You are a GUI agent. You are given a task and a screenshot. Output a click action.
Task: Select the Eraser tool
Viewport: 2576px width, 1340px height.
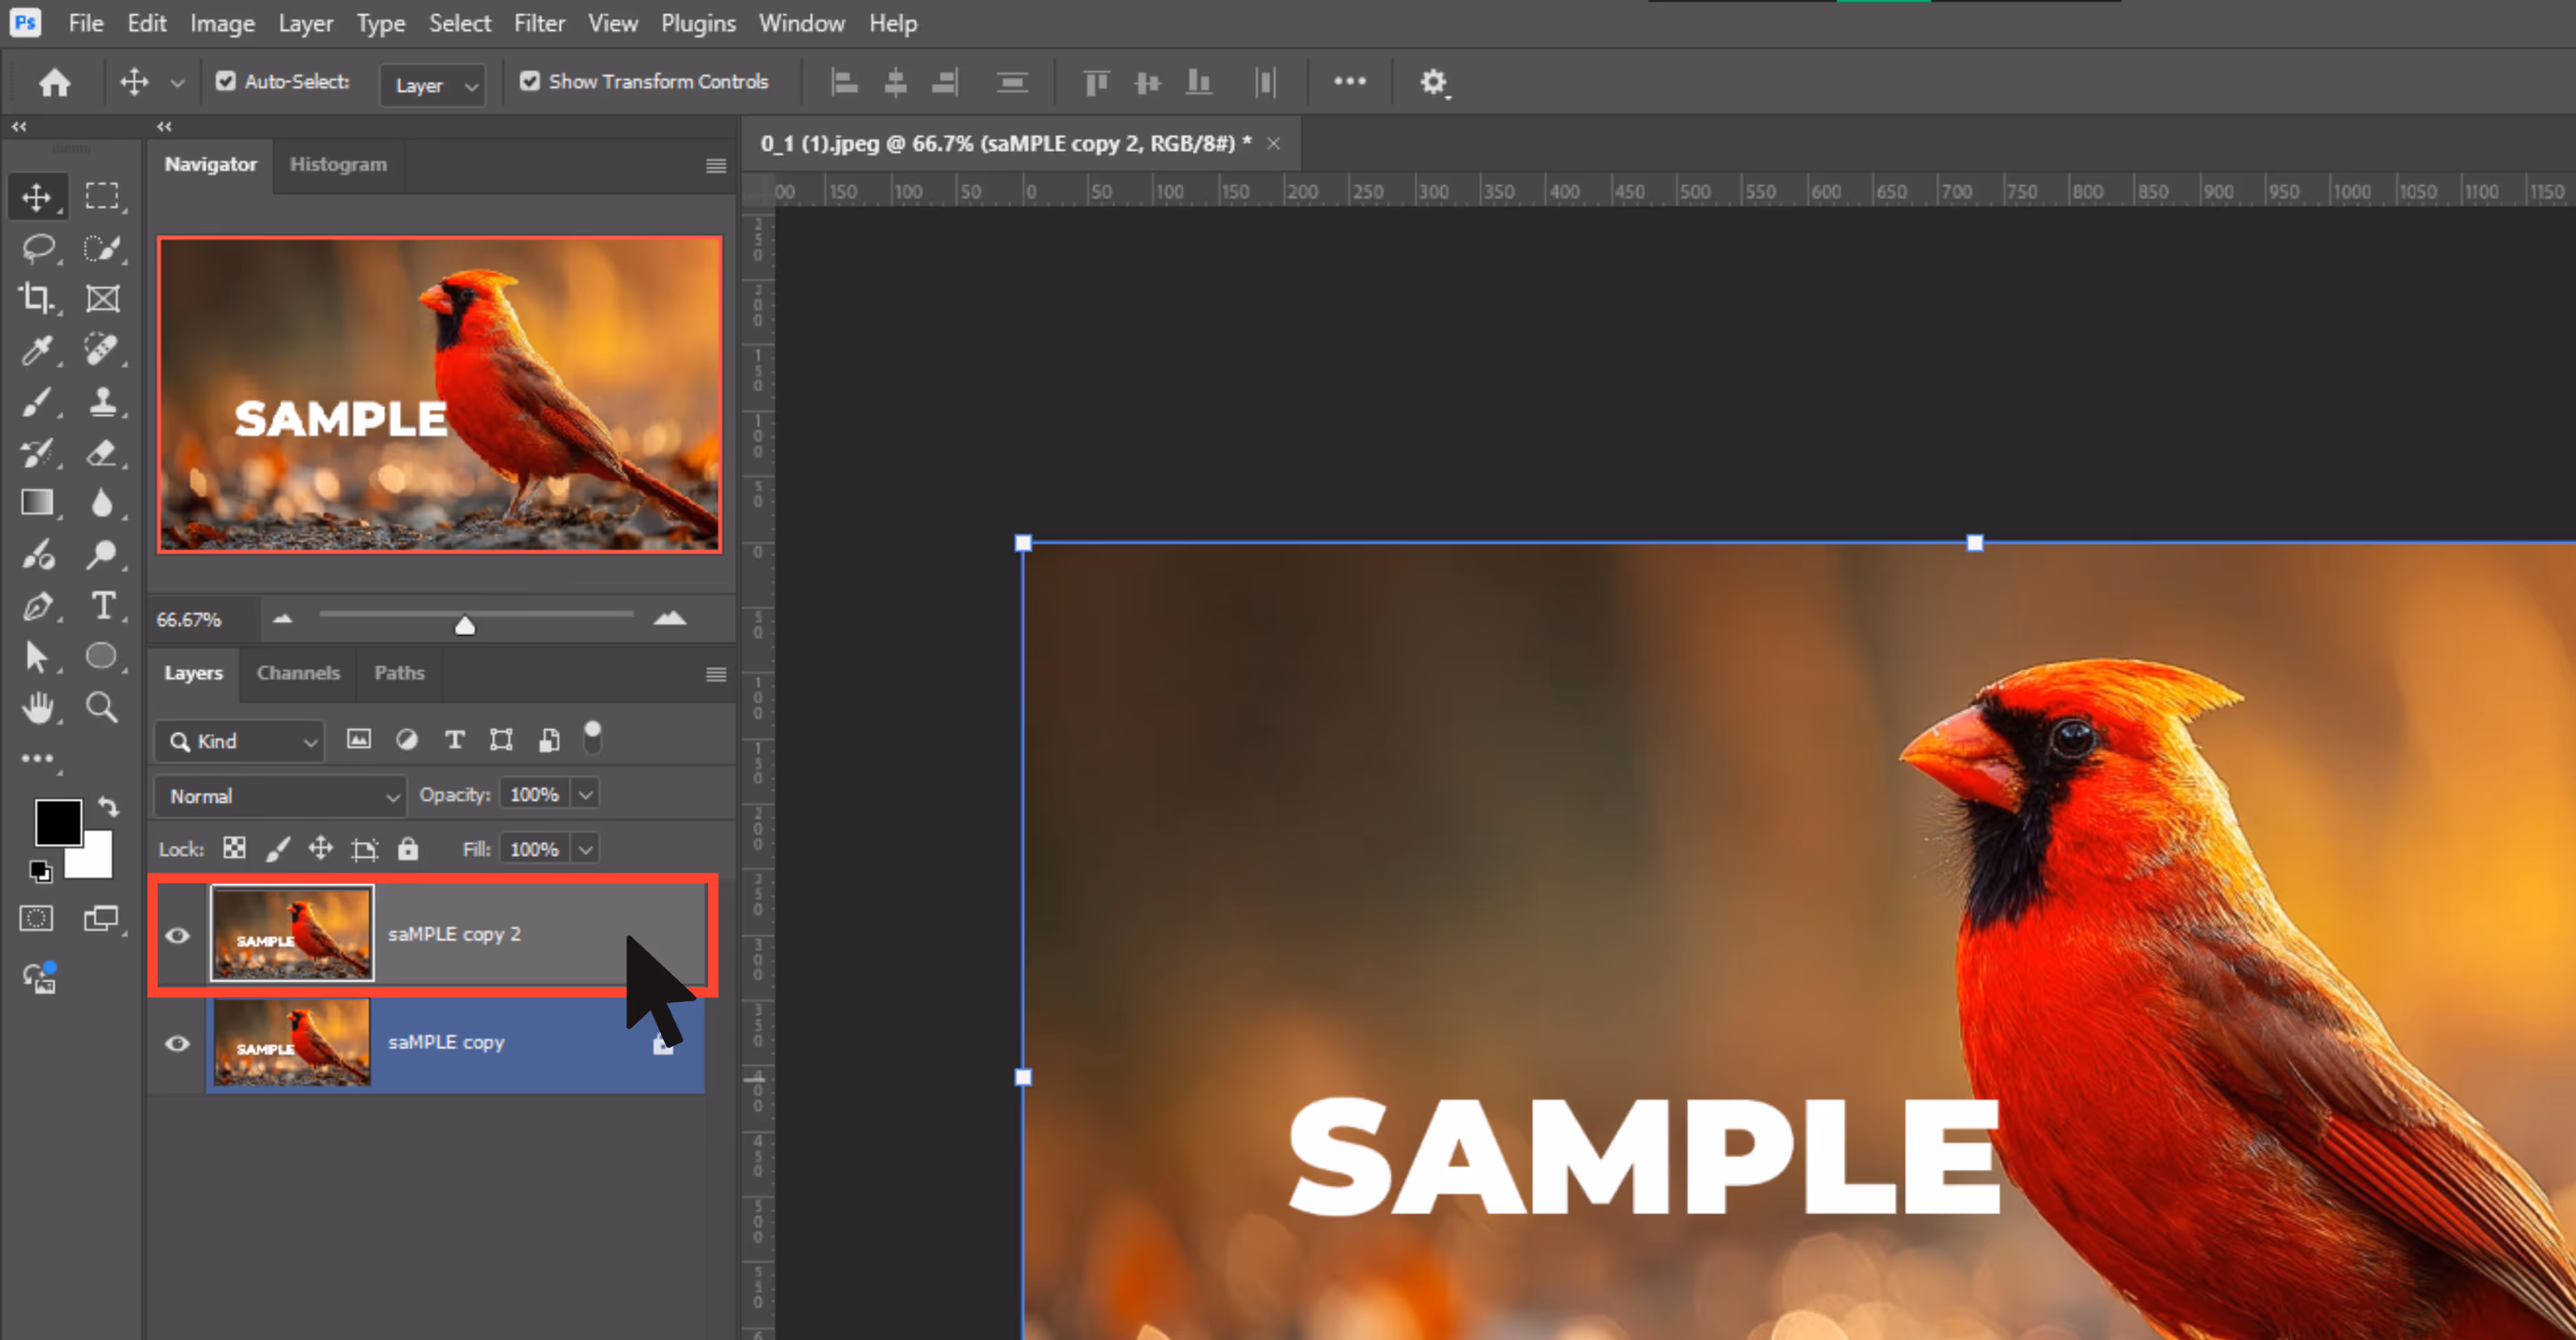point(102,452)
